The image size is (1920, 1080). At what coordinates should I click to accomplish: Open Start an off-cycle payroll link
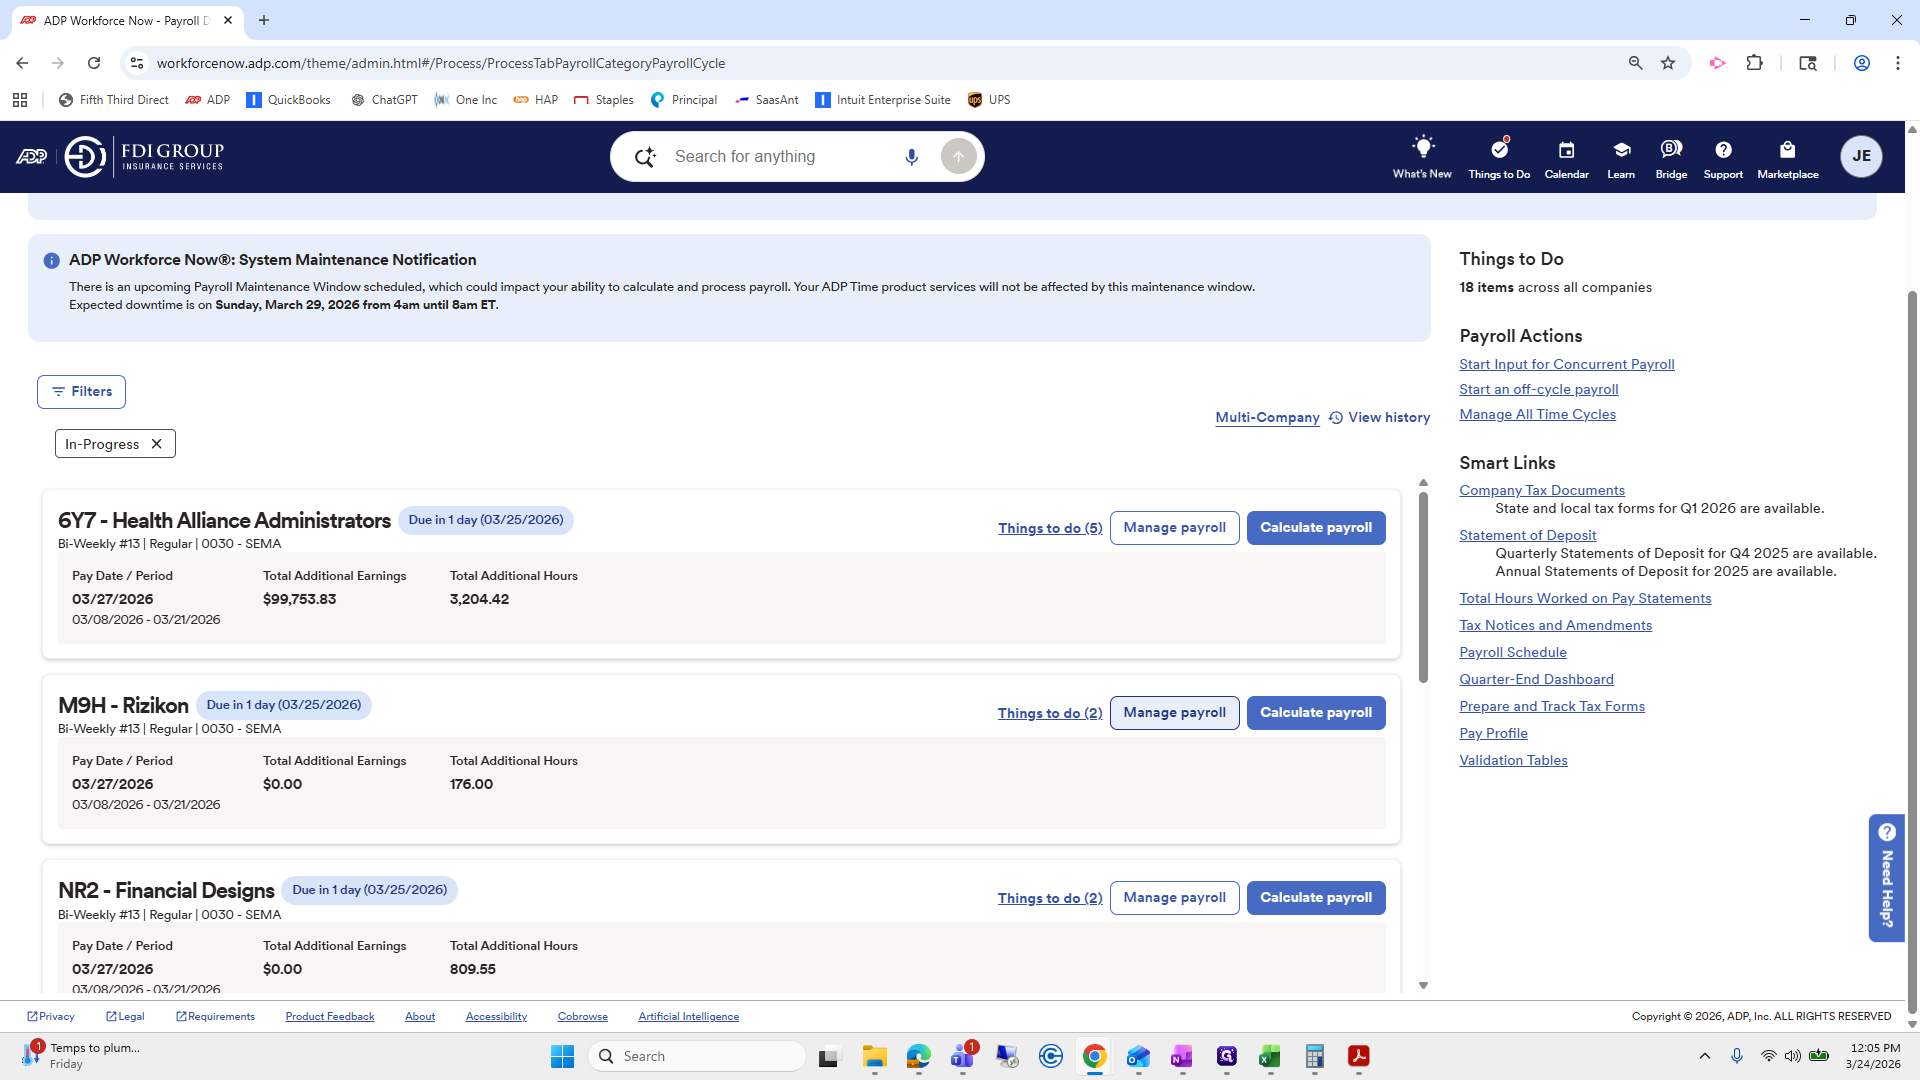pyautogui.click(x=1538, y=389)
